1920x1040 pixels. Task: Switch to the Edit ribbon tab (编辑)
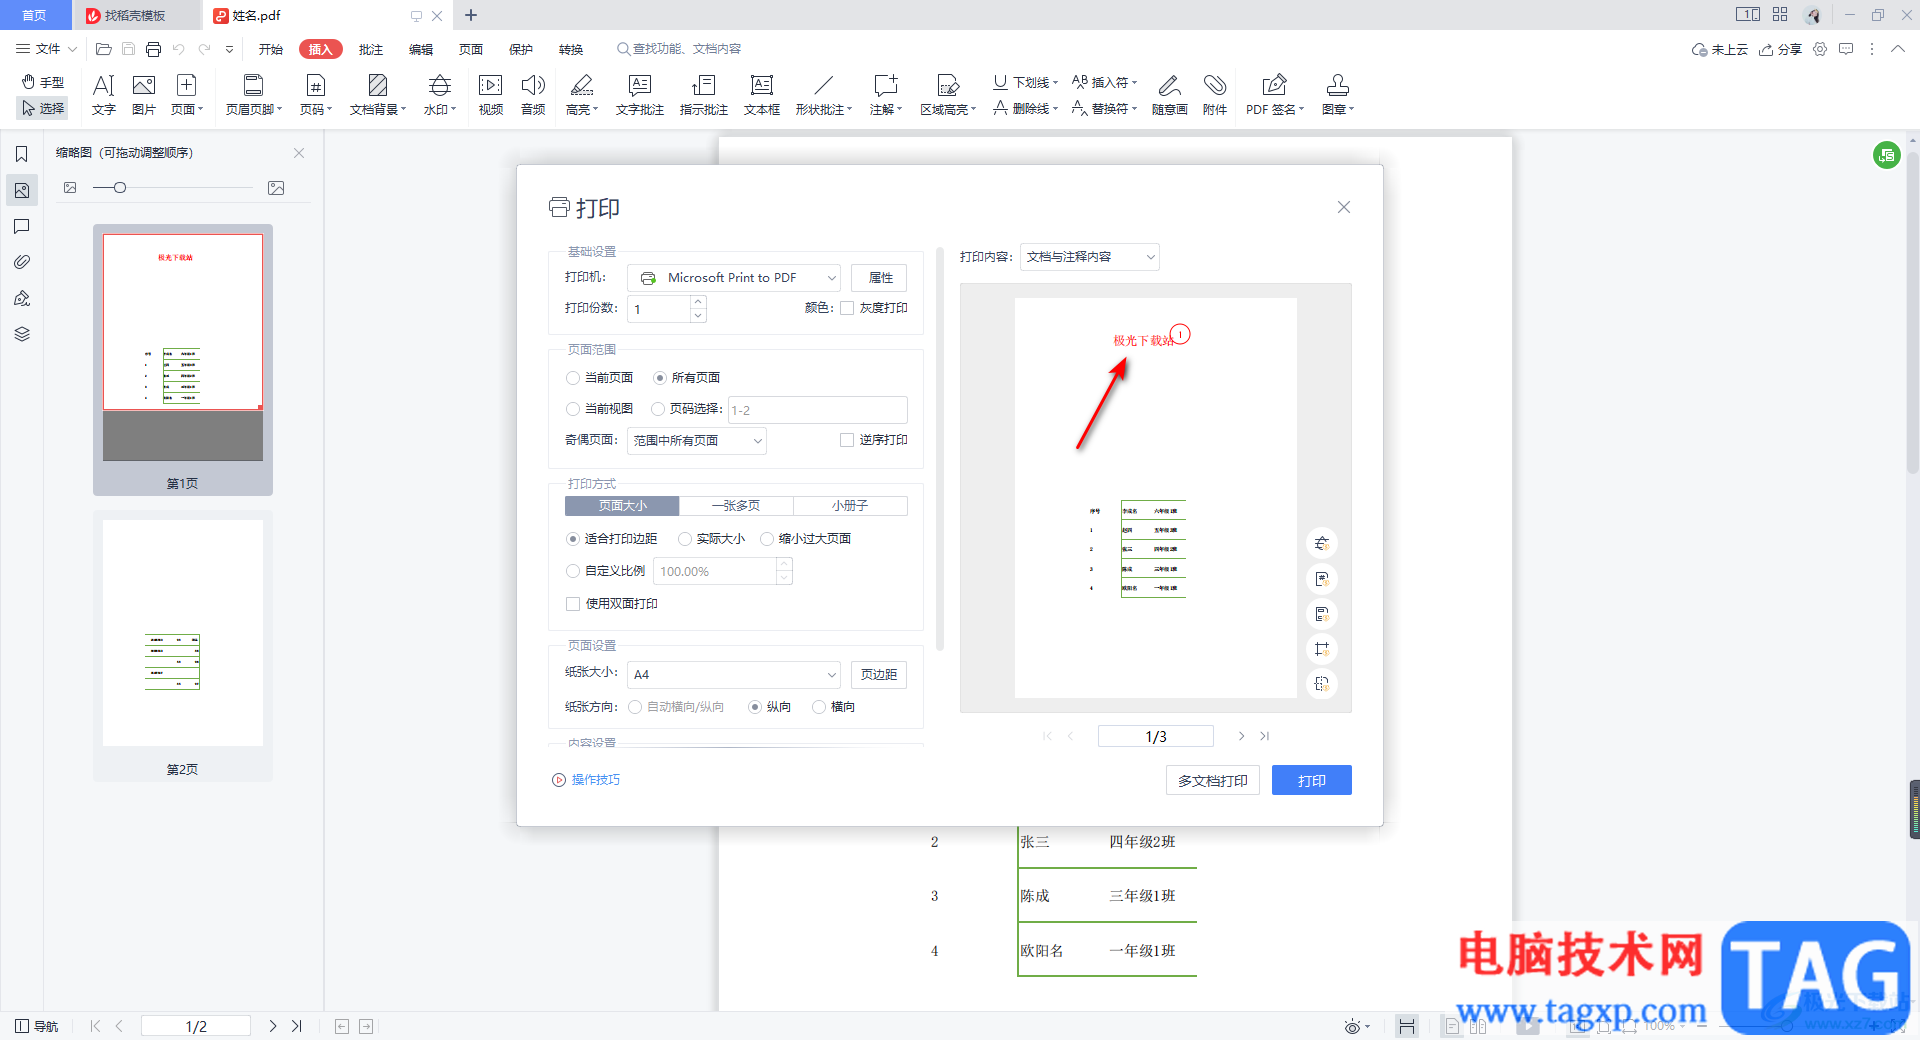(421, 49)
